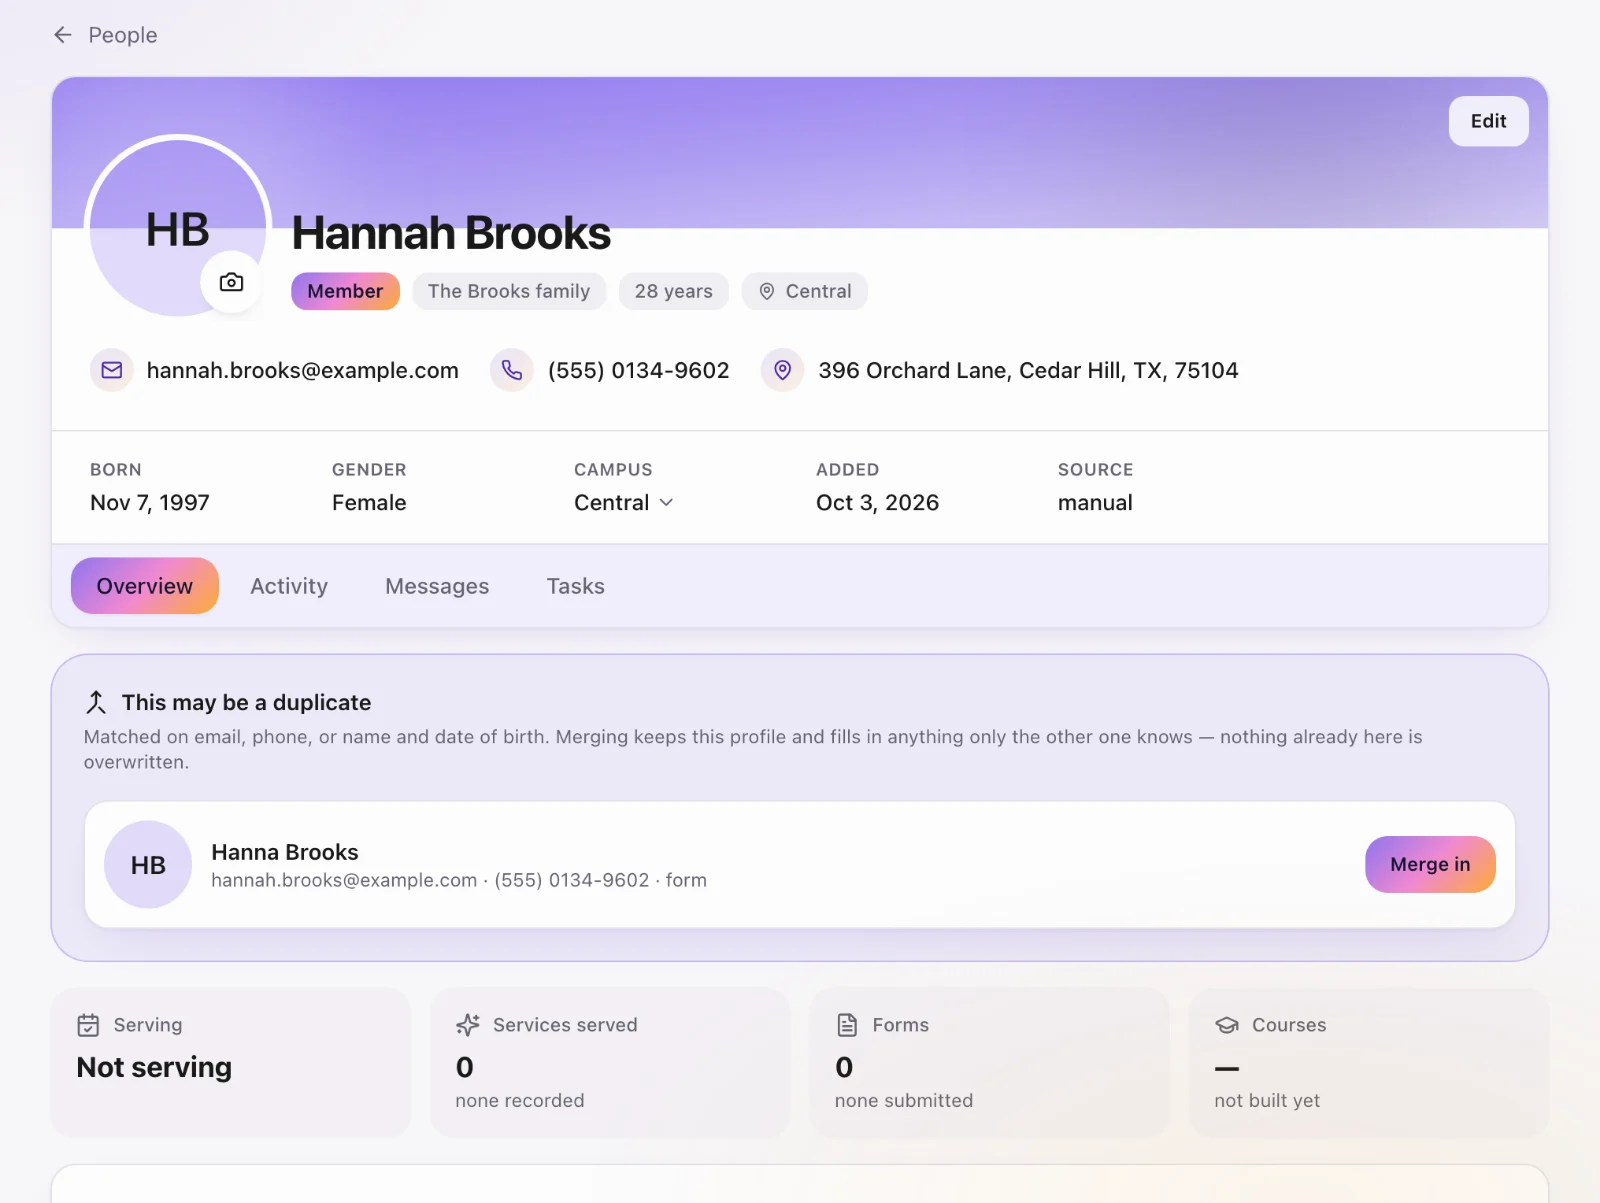Click the 28 years chip
1600x1203 pixels.
(x=674, y=291)
